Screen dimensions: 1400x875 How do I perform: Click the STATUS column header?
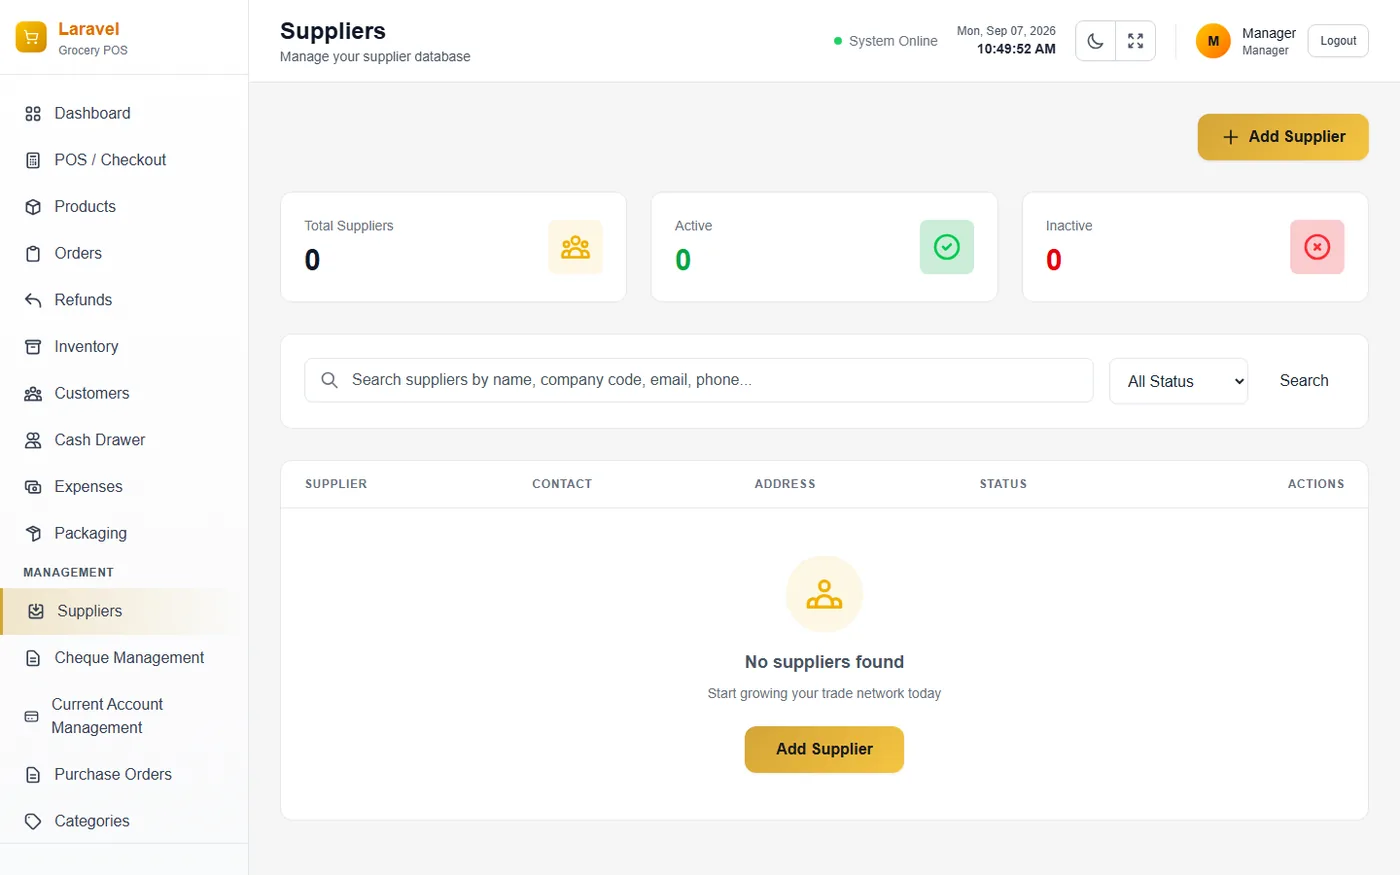[x=1003, y=484]
